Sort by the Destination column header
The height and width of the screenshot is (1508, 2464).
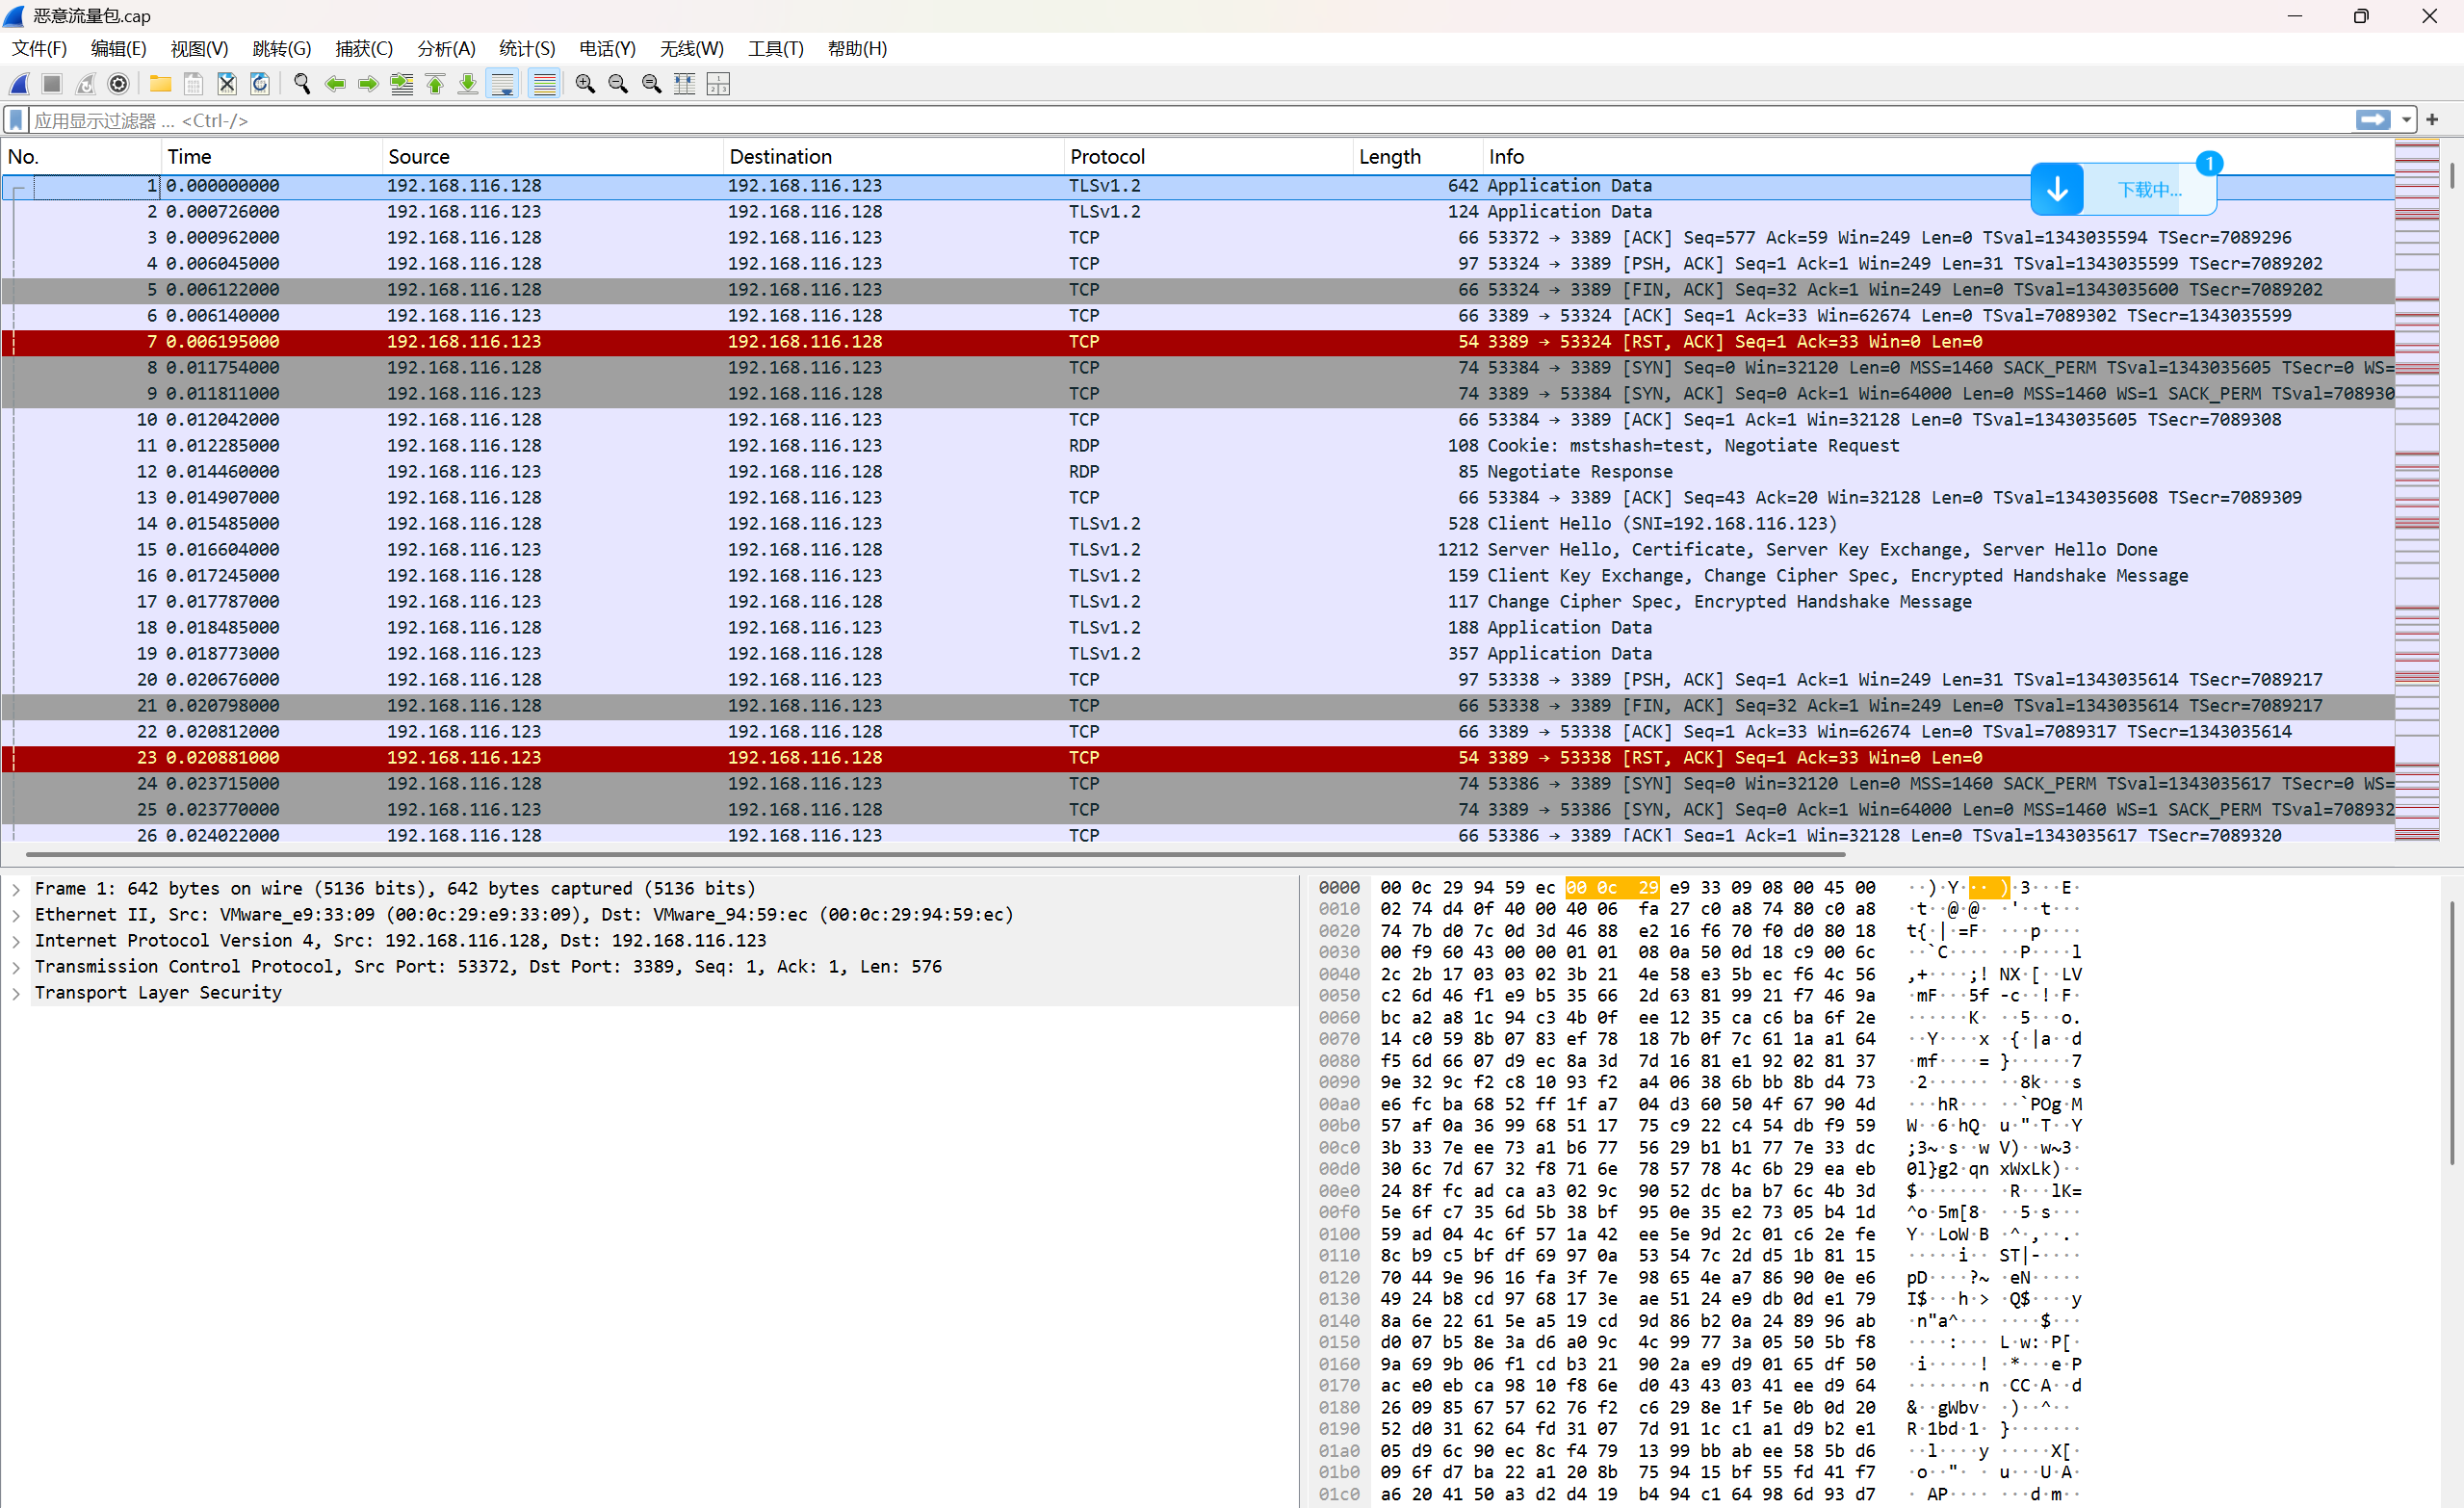894,156
